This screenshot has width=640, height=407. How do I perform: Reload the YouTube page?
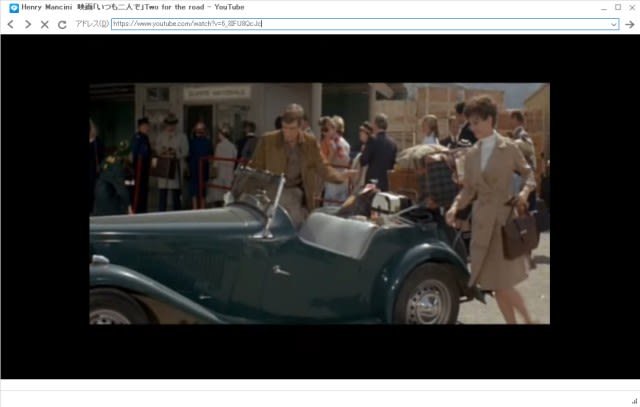coord(62,24)
